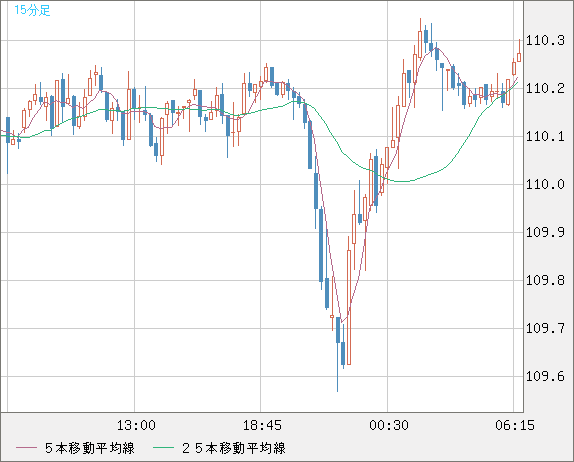Image resolution: width=574 pixels, height=462 pixels.
Task: Click the 06:15 time axis label
Action: (515, 425)
